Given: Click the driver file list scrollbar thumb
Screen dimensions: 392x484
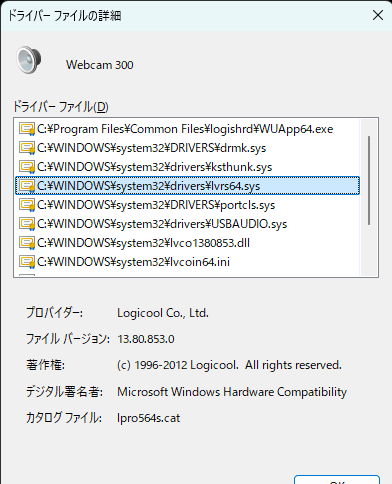Looking at the screenshot, I should [369, 180].
